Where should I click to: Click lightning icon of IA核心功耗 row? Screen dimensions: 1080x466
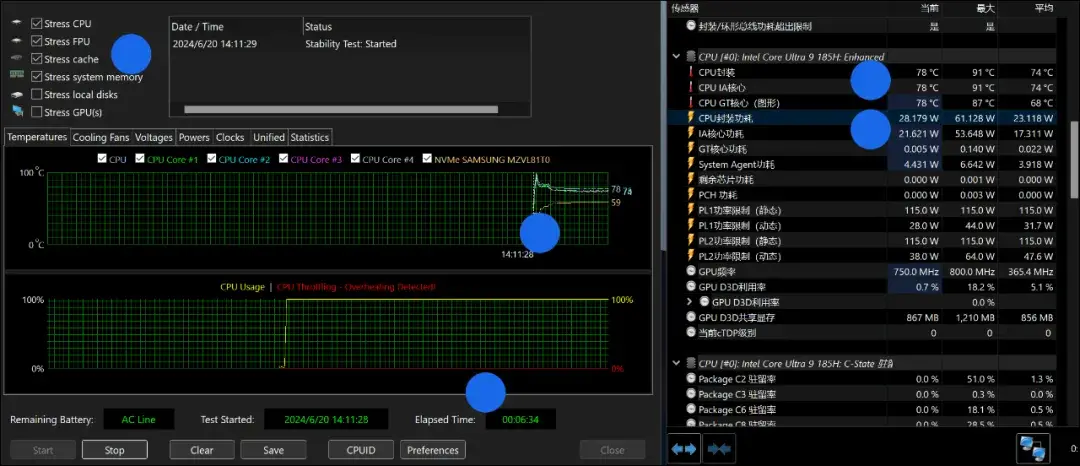click(x=691, y=134)
